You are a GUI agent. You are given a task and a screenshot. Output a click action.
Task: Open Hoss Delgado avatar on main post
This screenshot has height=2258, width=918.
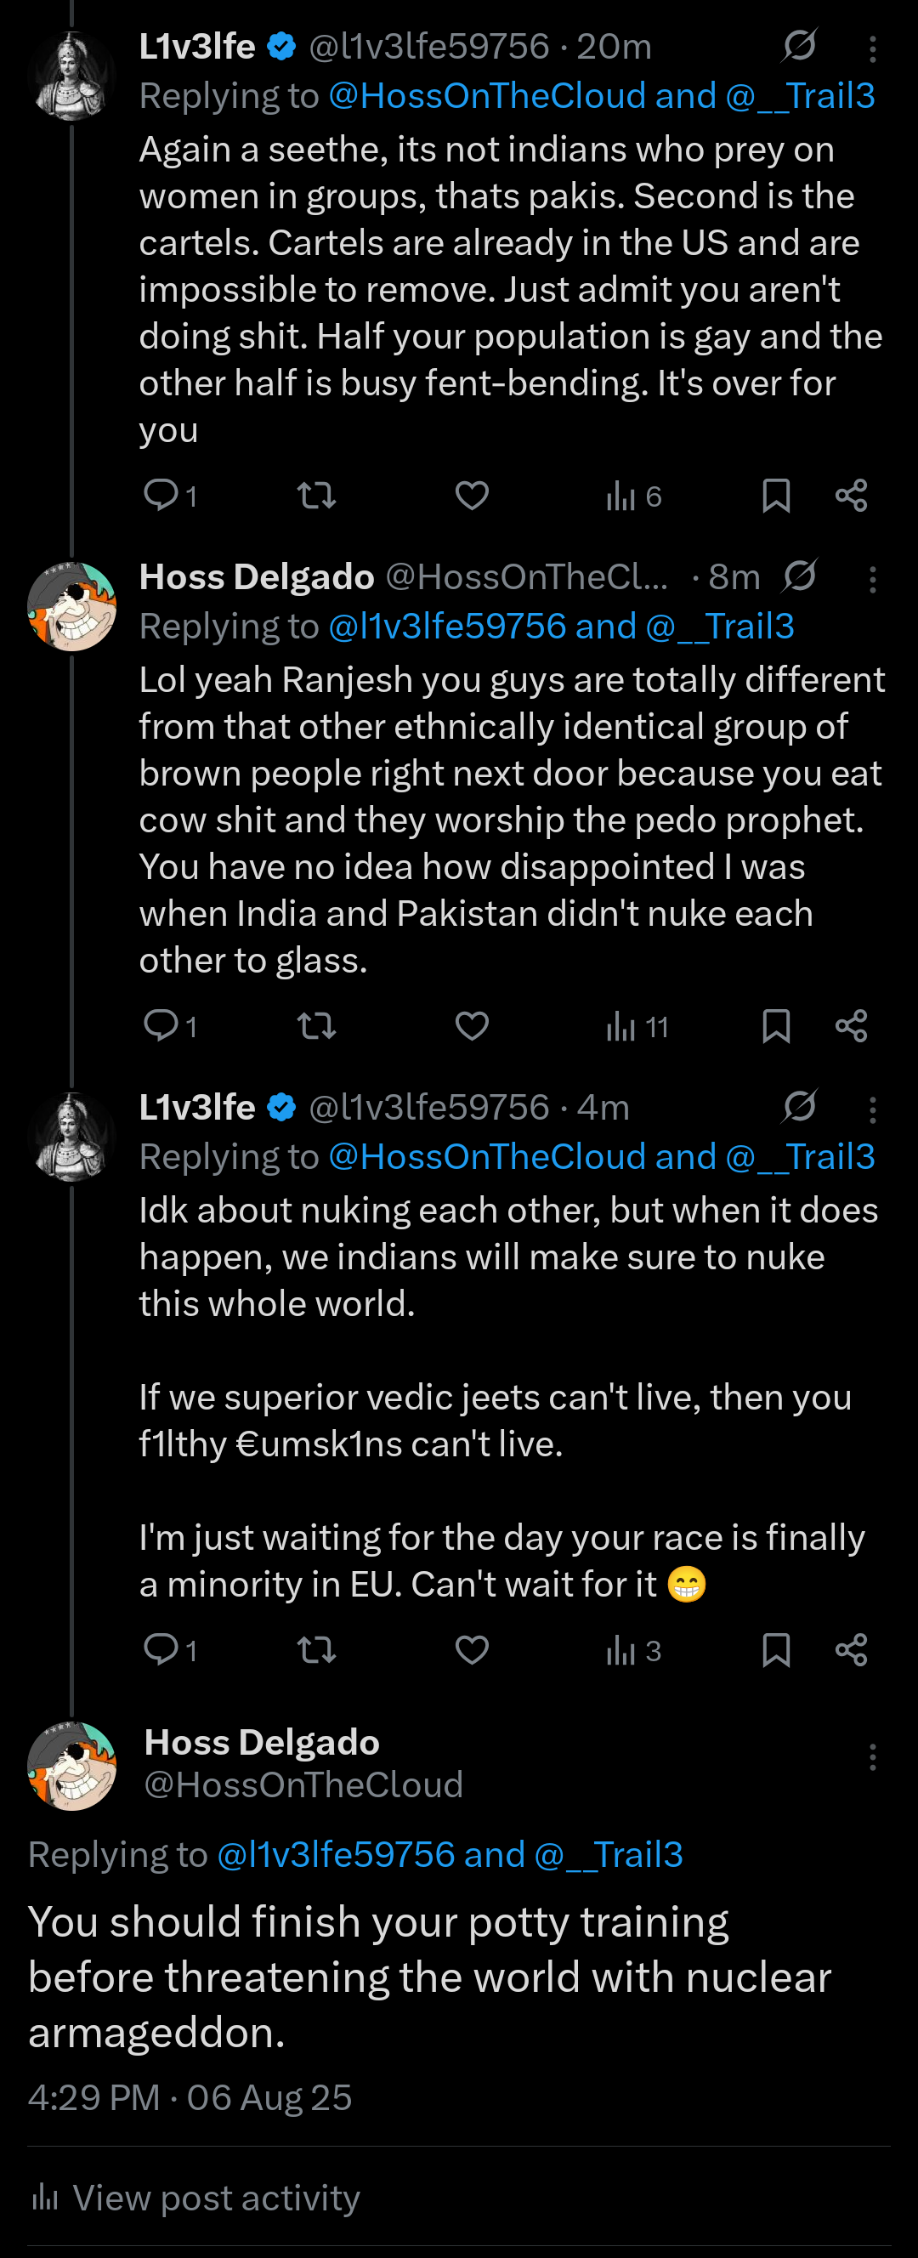71,1766
